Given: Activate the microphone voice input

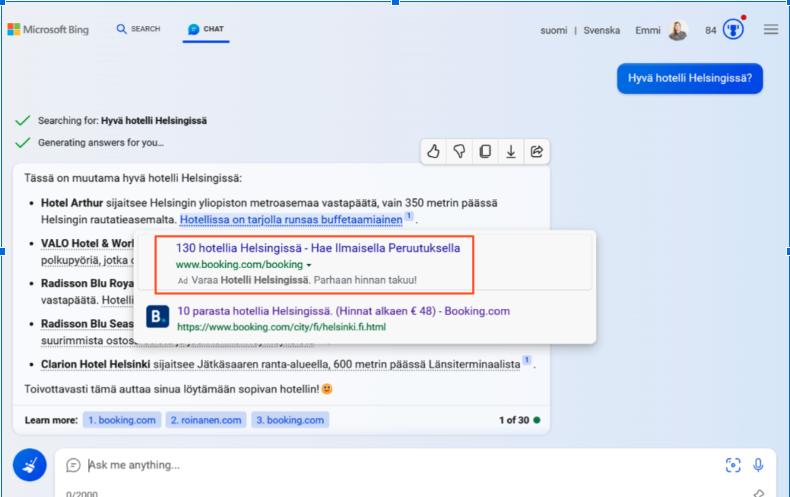Looking at the screenshot, I should pyautogui.click(x=758, y=465).
